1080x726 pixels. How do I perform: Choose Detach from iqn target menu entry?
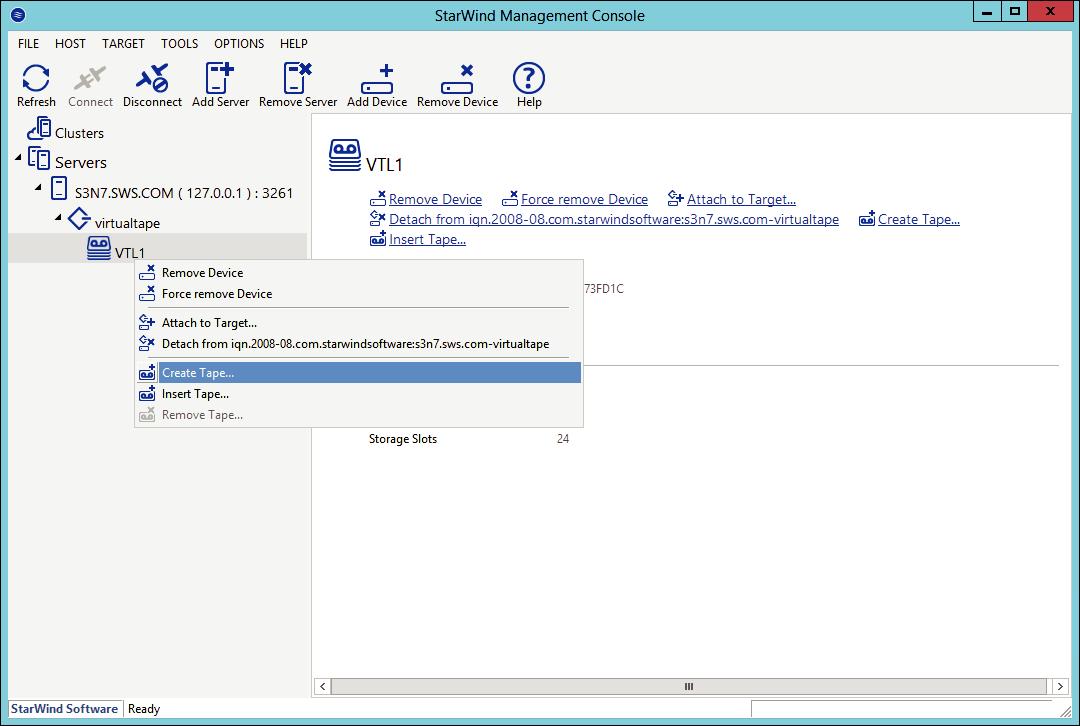click(x=359, y=344)
